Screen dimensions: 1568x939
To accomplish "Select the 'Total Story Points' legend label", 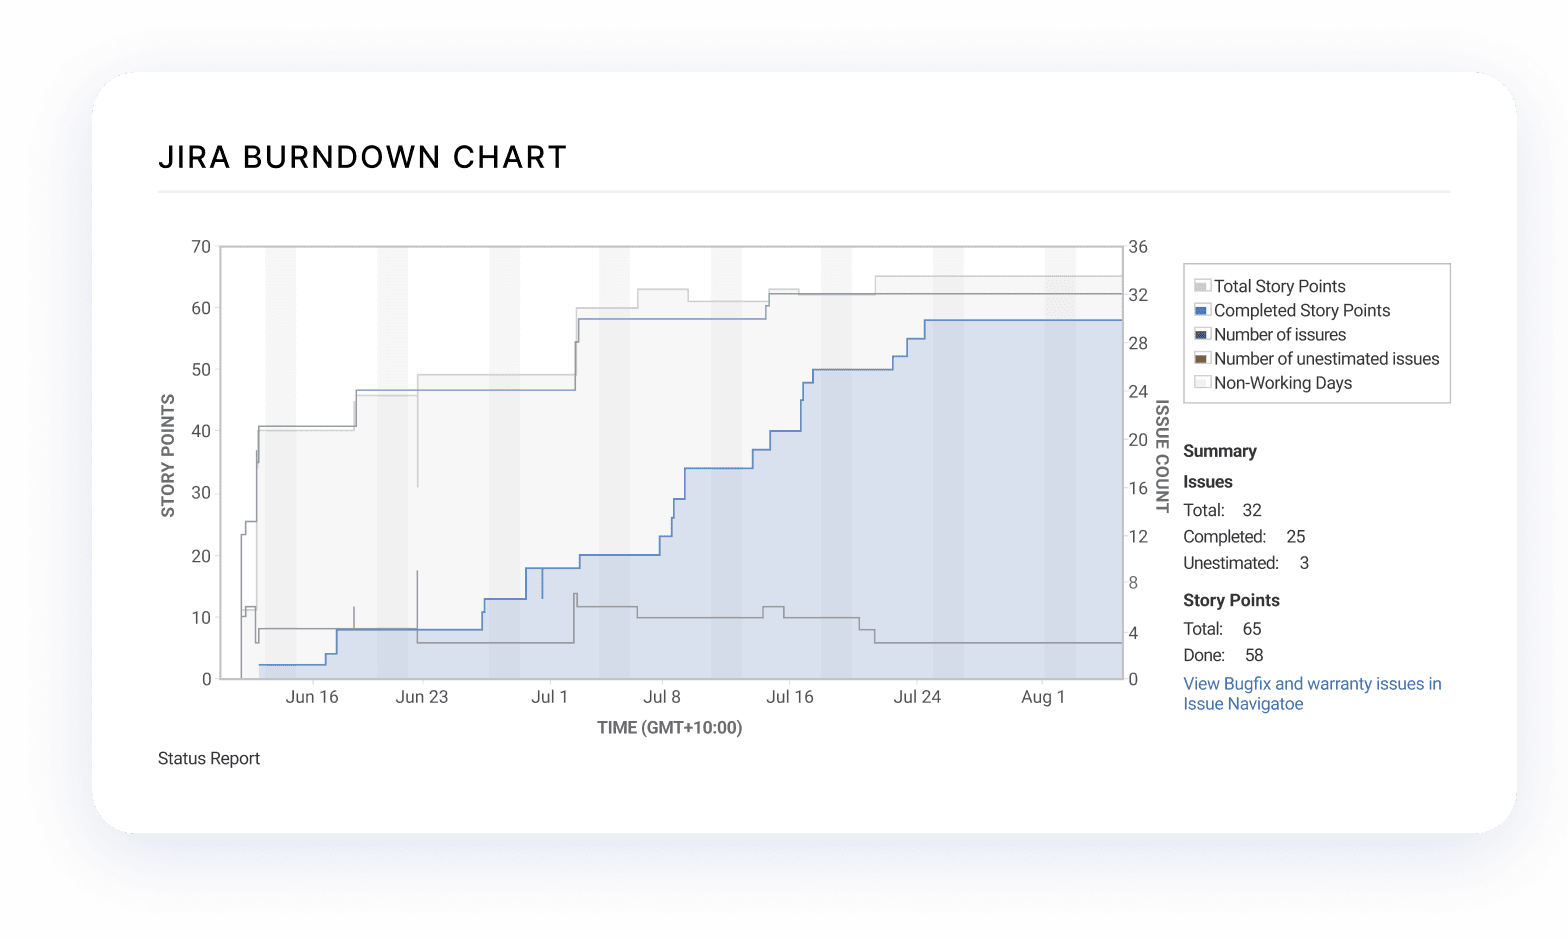I will 1279,286.
